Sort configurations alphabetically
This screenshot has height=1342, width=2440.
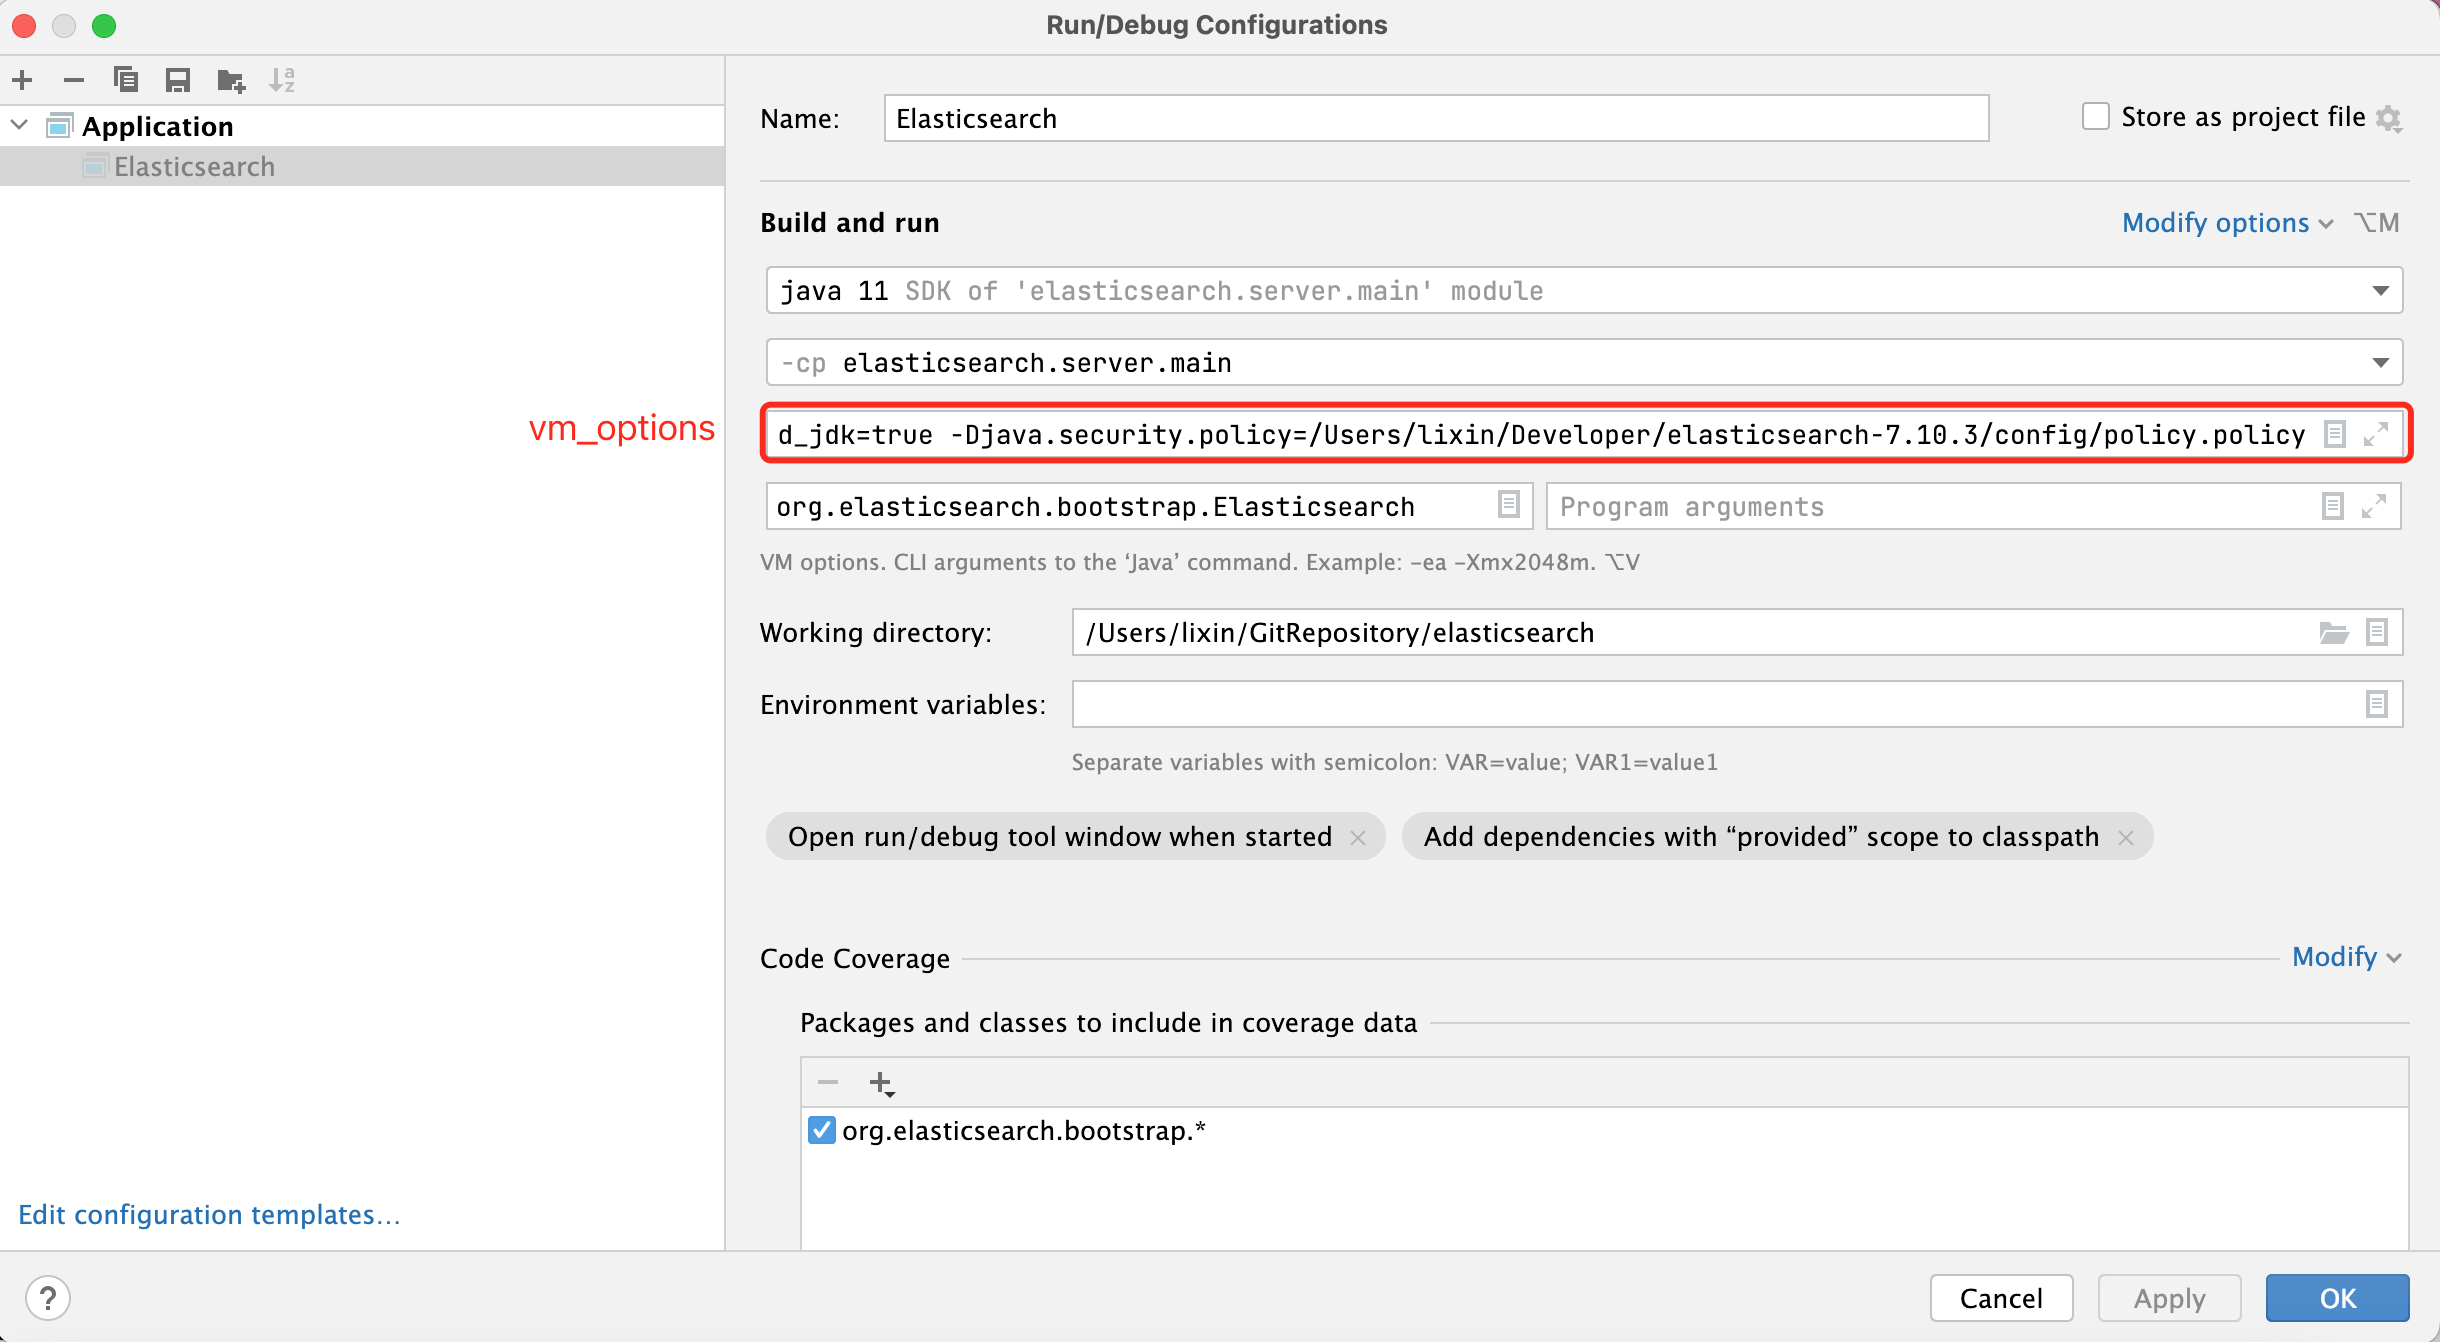pos(283,80)
